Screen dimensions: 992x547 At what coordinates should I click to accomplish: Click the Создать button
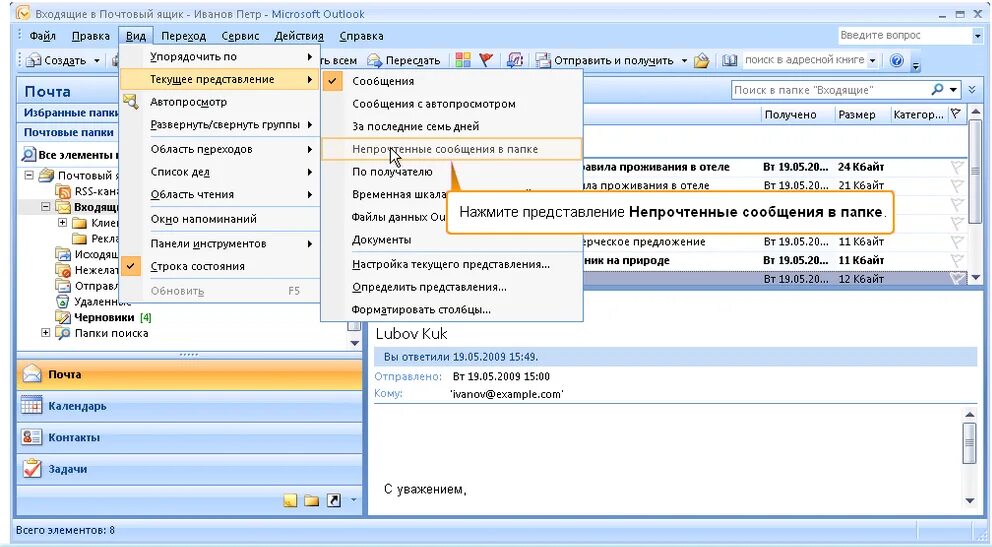[57, 60]
